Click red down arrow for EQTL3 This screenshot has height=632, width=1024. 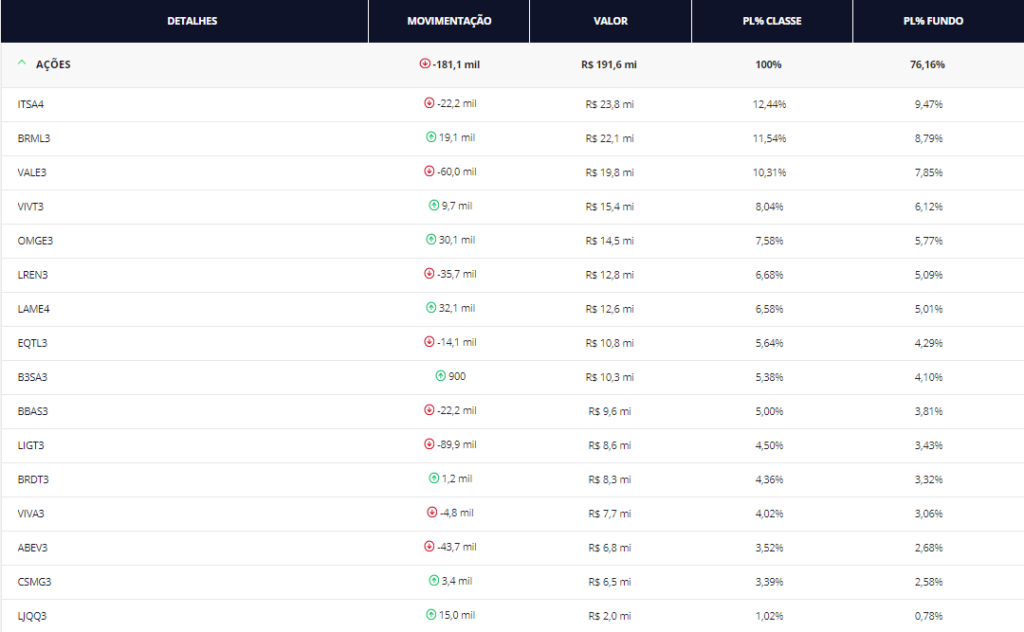coord(429,341)
